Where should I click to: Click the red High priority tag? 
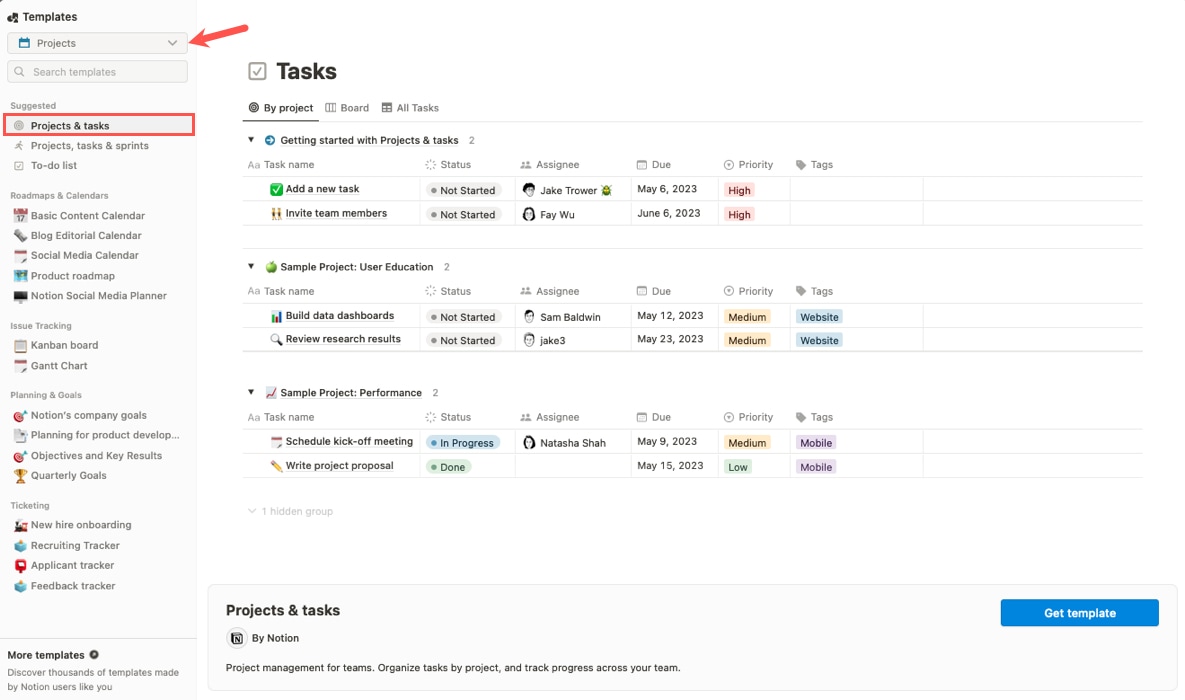point(740,189)
